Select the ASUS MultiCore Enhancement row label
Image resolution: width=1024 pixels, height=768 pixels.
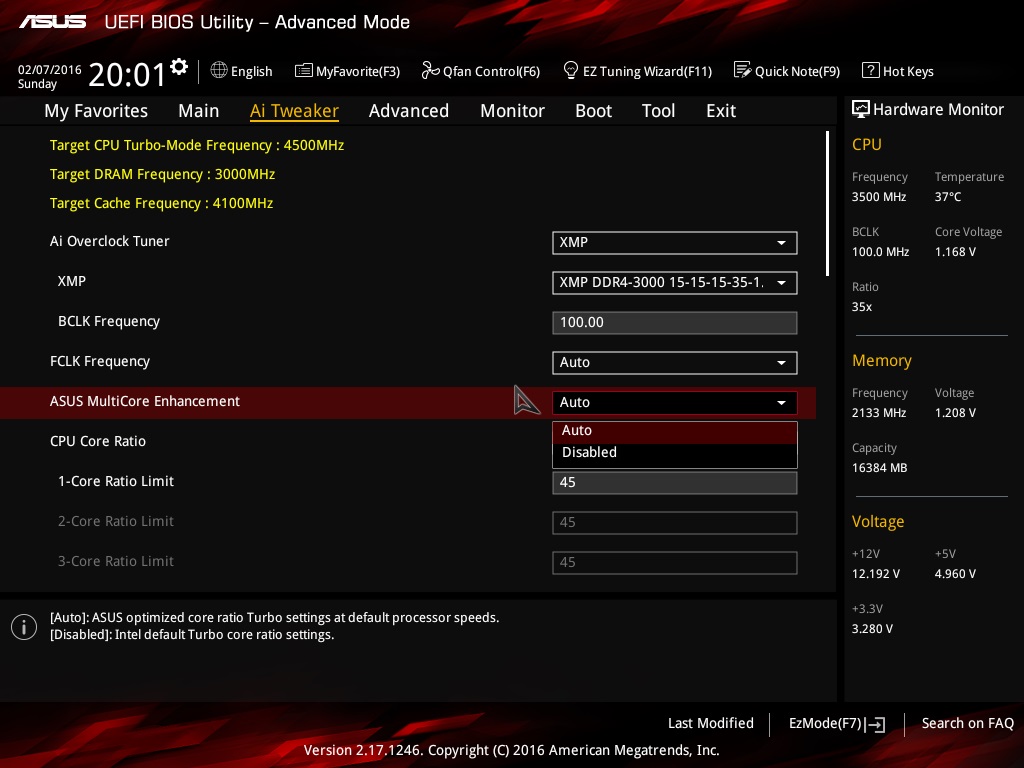click(x=145, y=402)
